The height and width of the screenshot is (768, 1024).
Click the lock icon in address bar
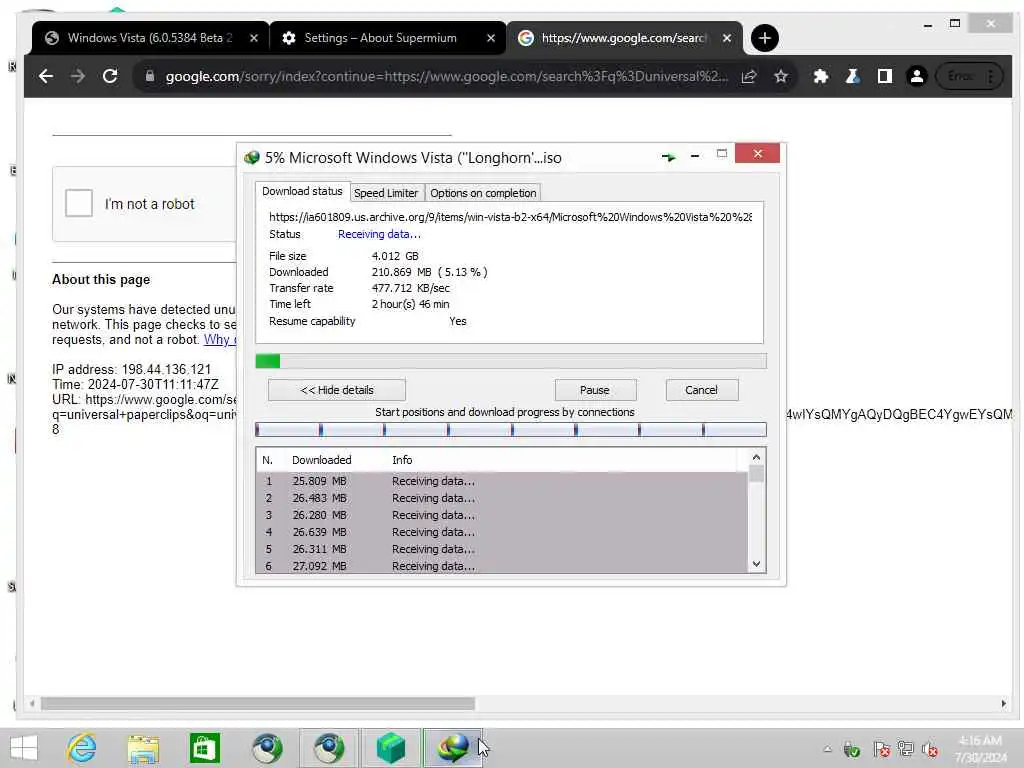coord(150,76)
